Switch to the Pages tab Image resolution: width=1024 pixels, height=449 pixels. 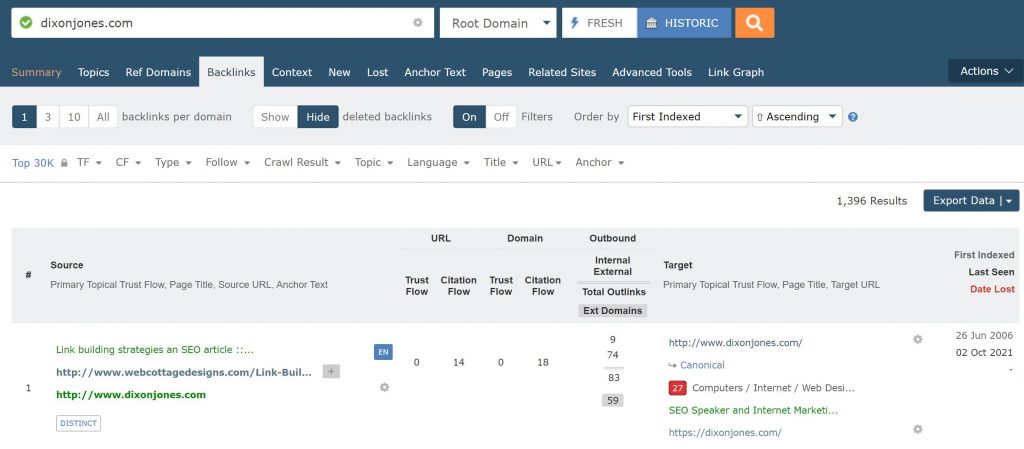497,72
